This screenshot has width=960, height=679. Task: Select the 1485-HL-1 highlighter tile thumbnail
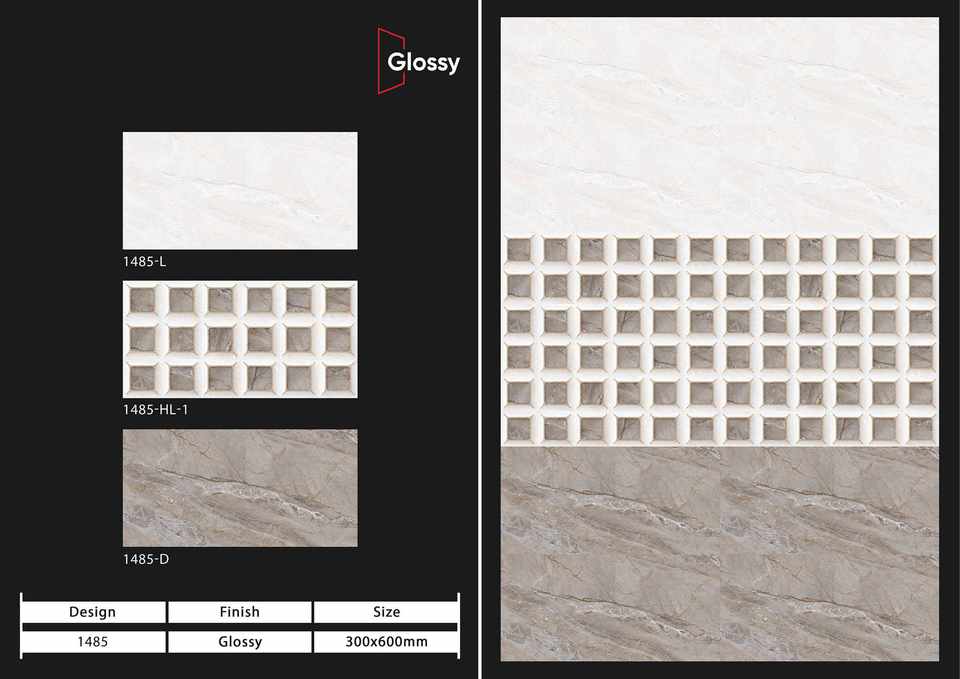coord(240,339)
